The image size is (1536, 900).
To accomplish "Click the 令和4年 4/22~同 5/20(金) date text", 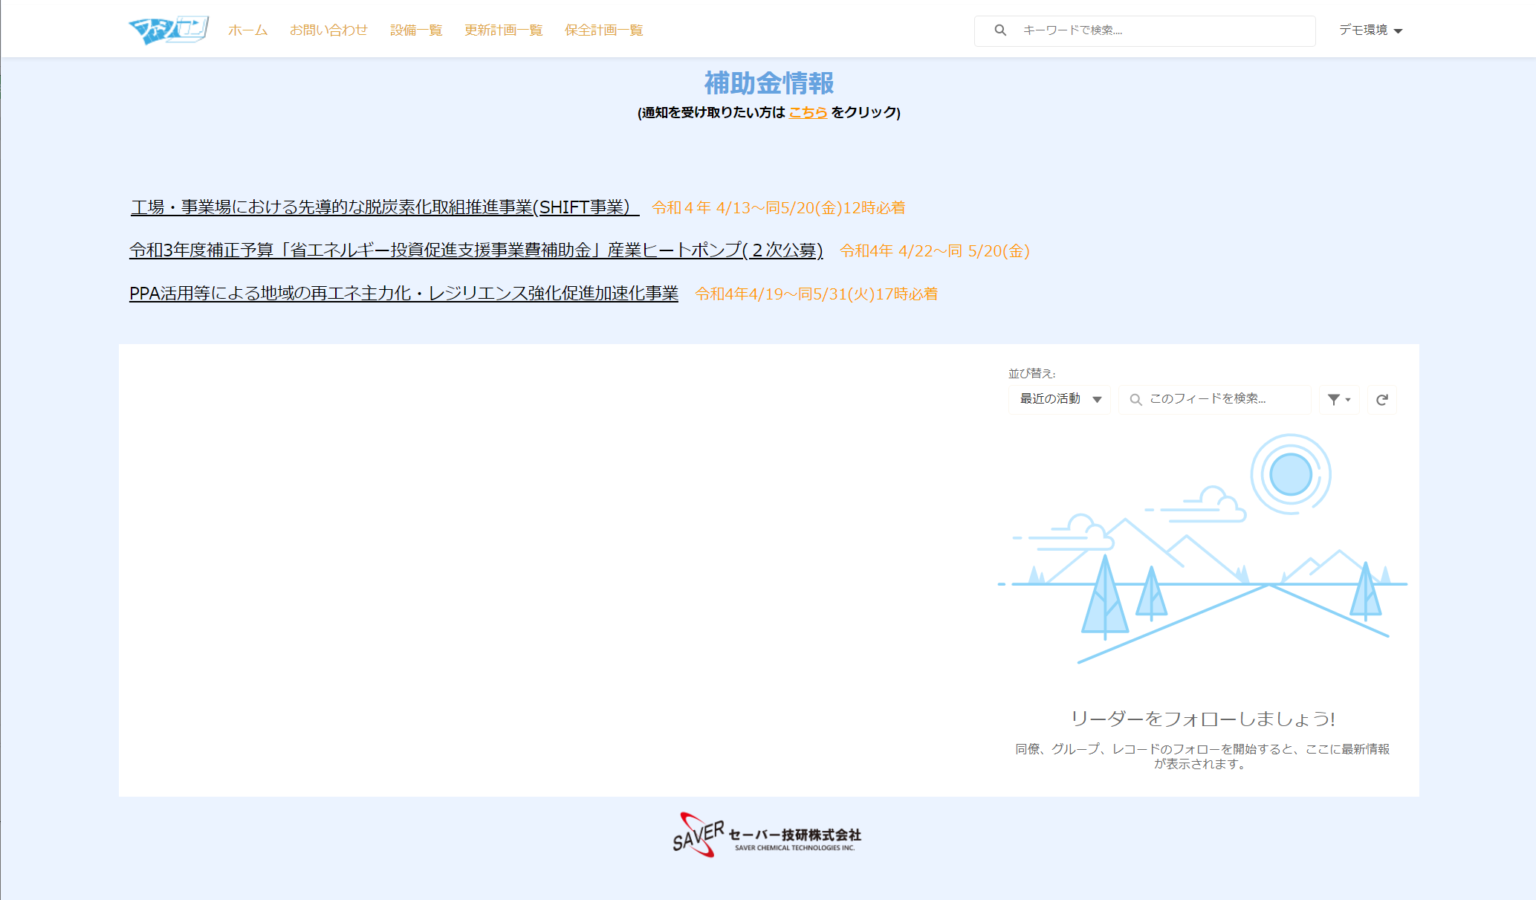I will tap(935, 251).
